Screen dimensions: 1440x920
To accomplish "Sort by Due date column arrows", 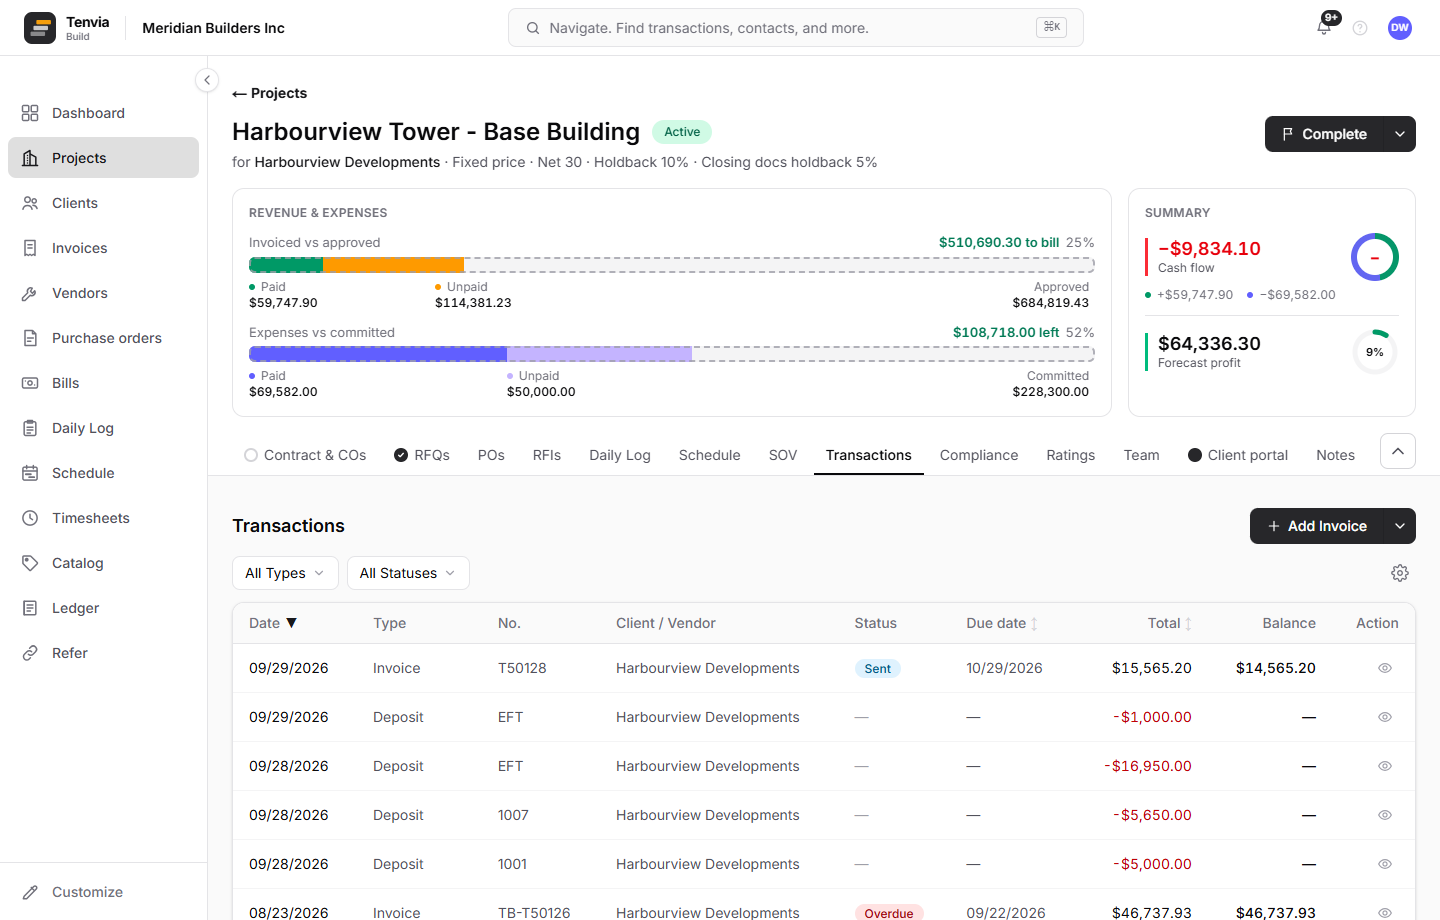I will [1034, 624].
